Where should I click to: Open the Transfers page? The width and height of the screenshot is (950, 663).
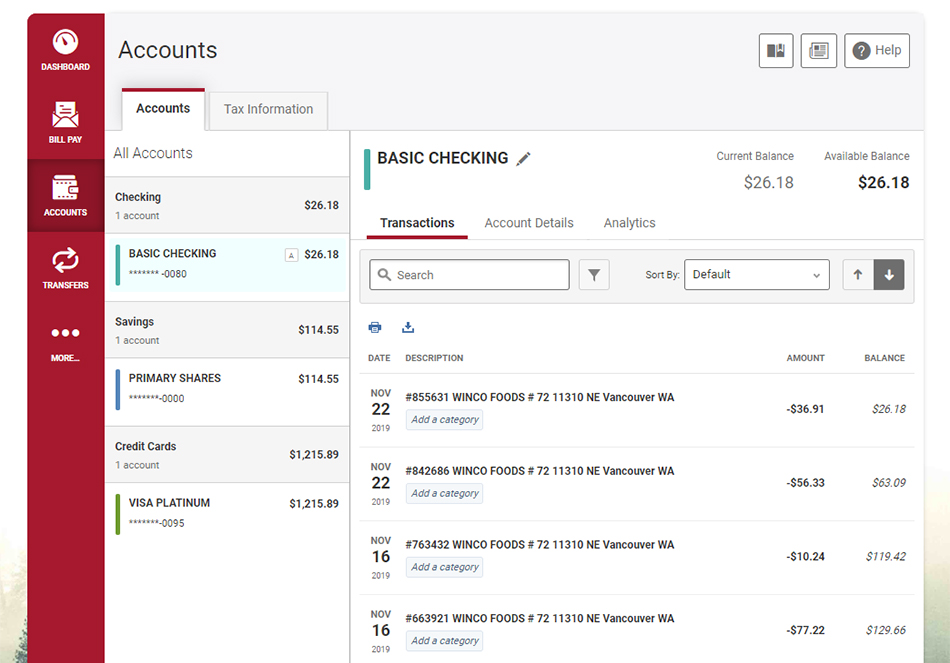point(65,268)
